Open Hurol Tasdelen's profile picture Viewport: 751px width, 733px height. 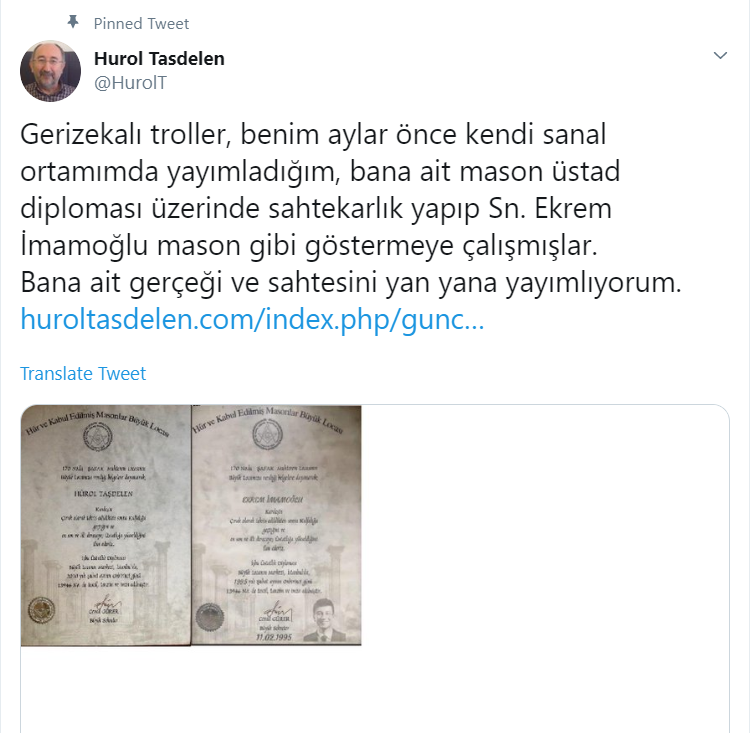tap(50, 71)
